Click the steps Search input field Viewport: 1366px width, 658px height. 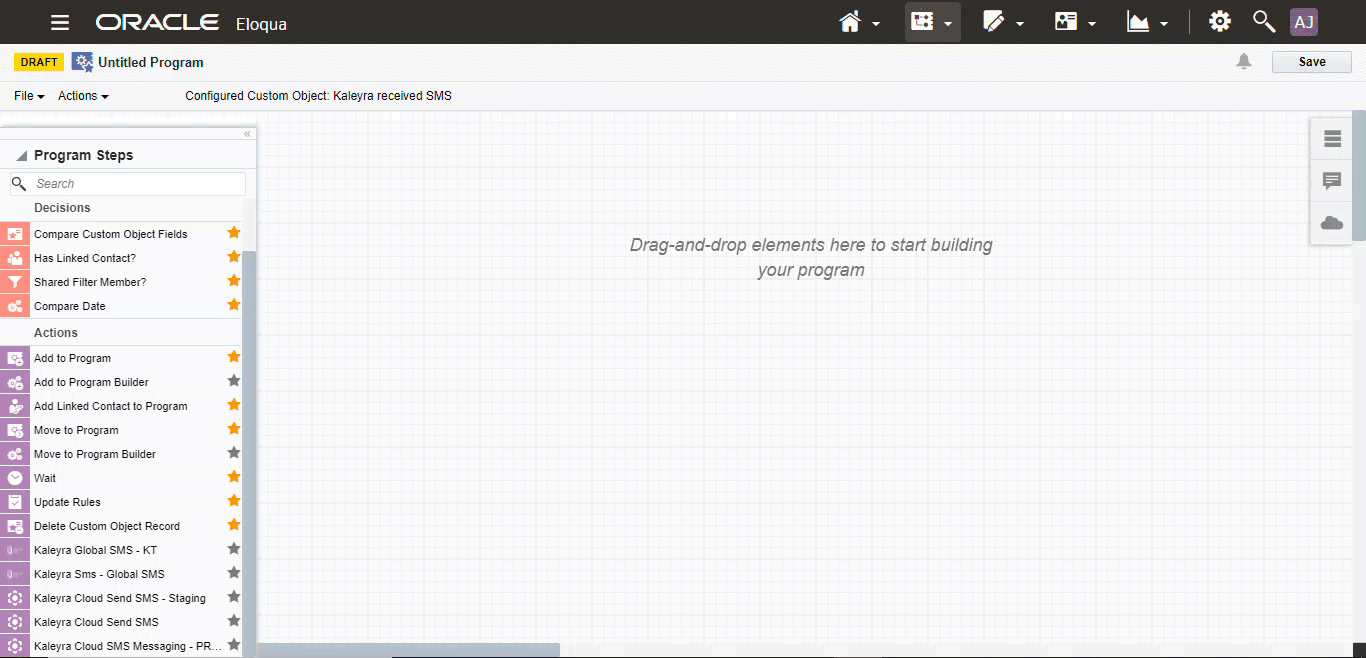click(x=128, y=184)
